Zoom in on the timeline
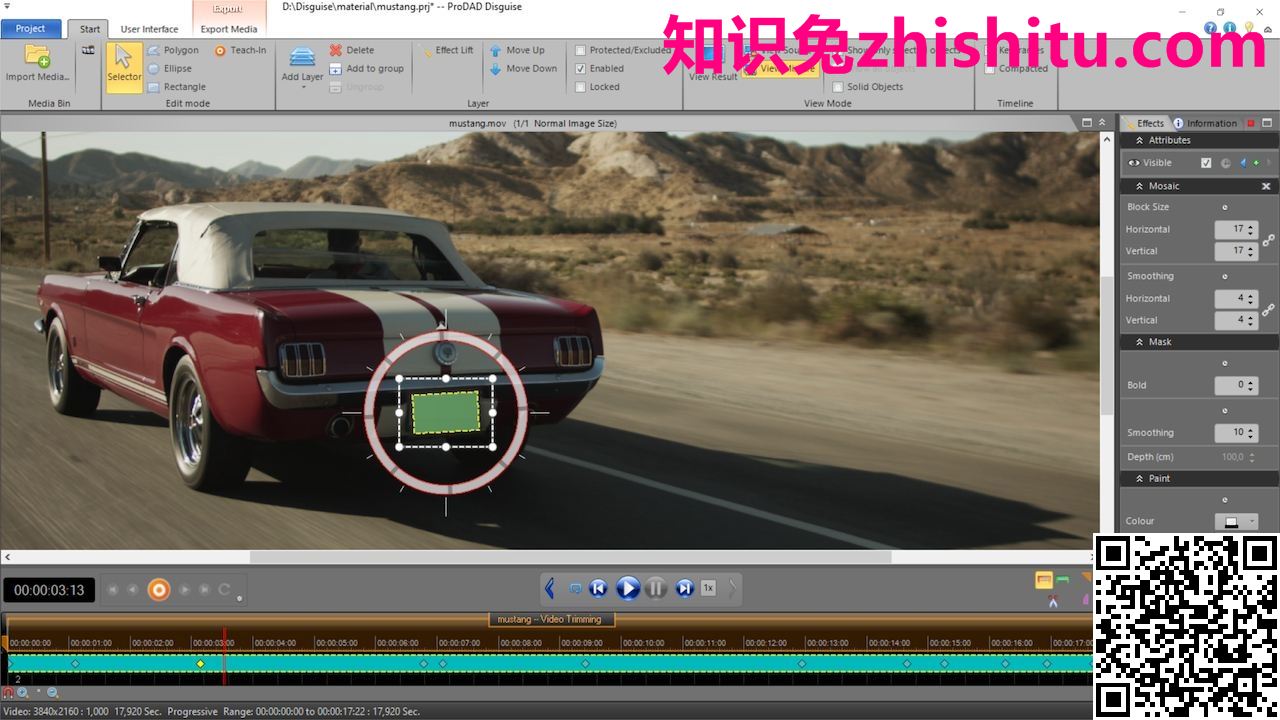This screenshot has height=720, width=1280. 22,692
